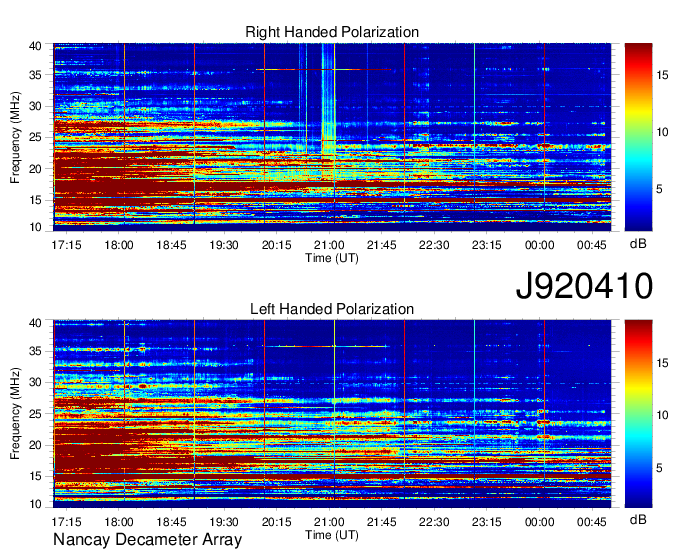Click the bottom plot's Time (UT) axis label

(332, 535)
